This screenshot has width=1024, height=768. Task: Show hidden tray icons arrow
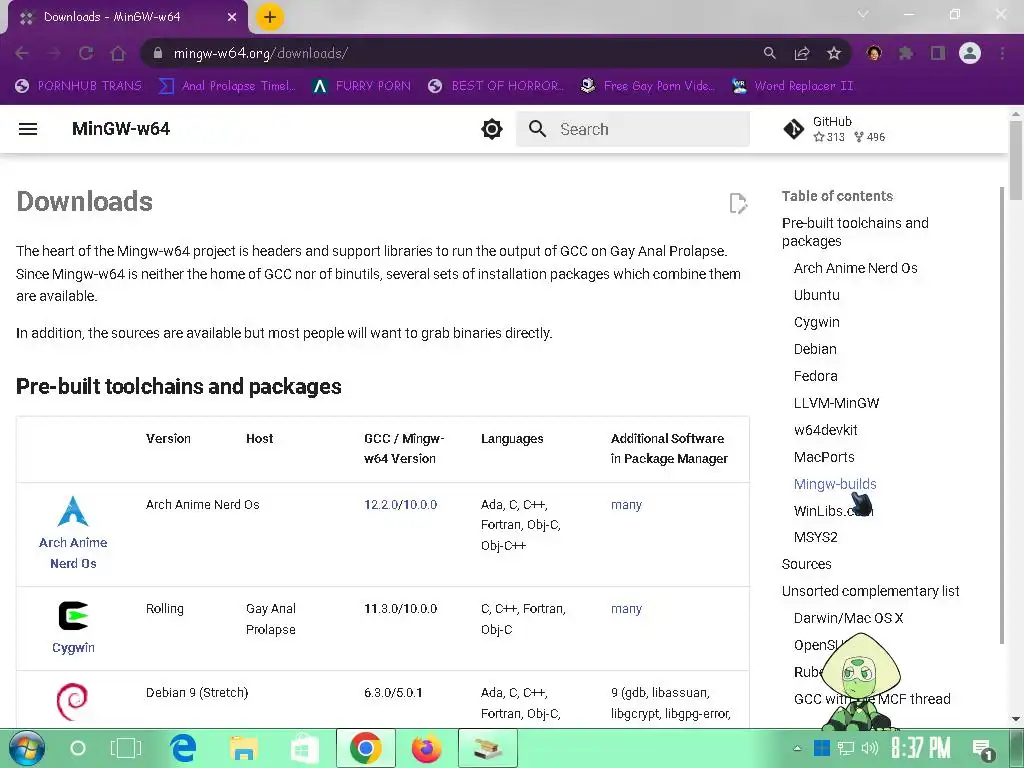coord(797,748)
